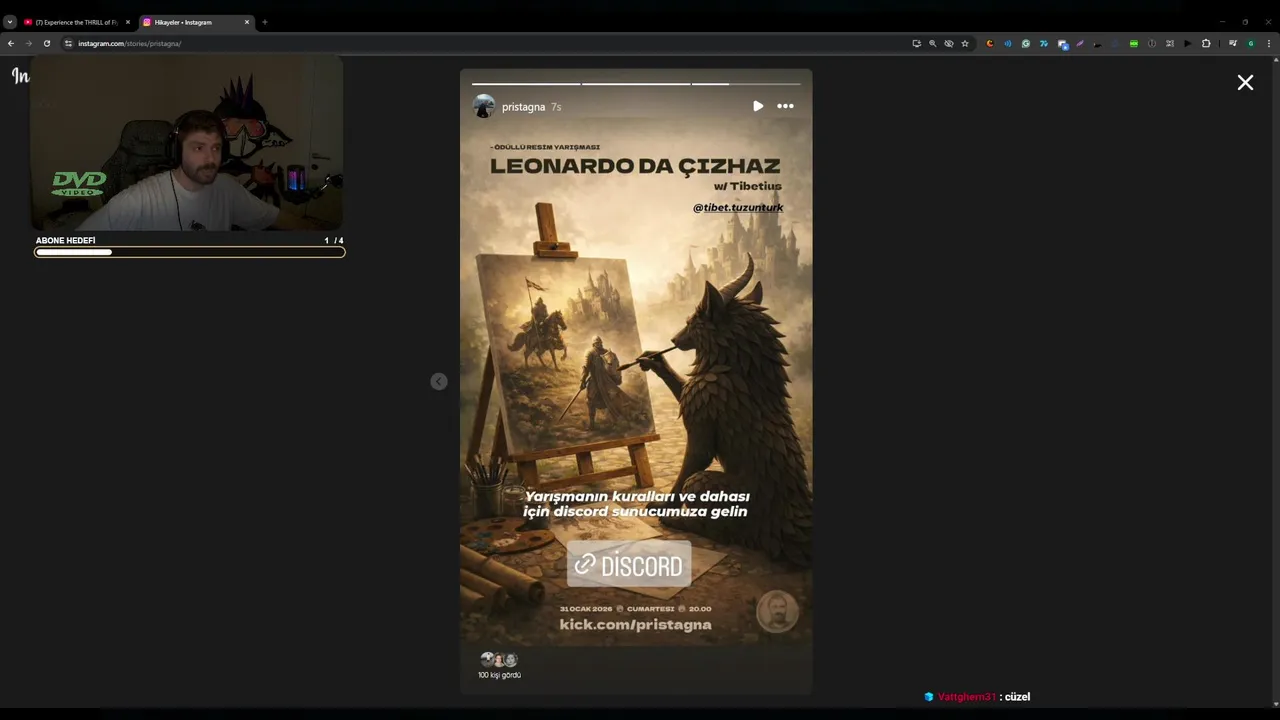Switch to the Hikayeler Instagram tab

(x=195, y=22)
